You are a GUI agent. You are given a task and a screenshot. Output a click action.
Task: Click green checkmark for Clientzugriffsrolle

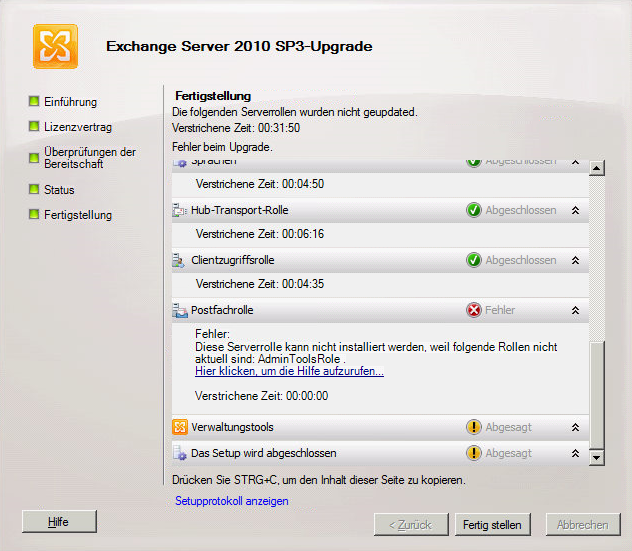point(474,260)
